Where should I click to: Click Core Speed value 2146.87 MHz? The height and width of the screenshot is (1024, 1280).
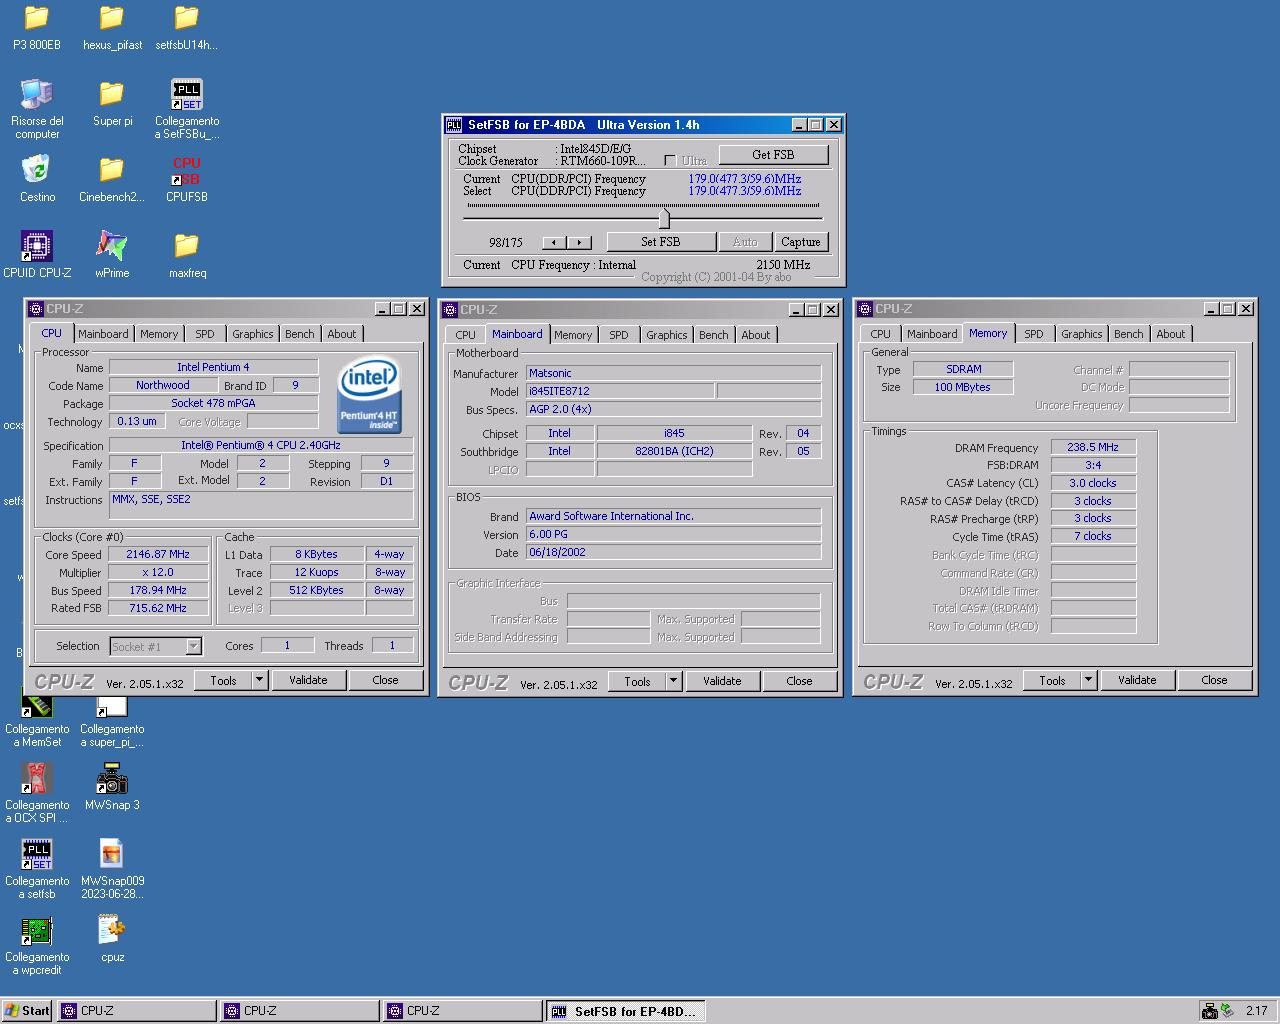point(158,554)
